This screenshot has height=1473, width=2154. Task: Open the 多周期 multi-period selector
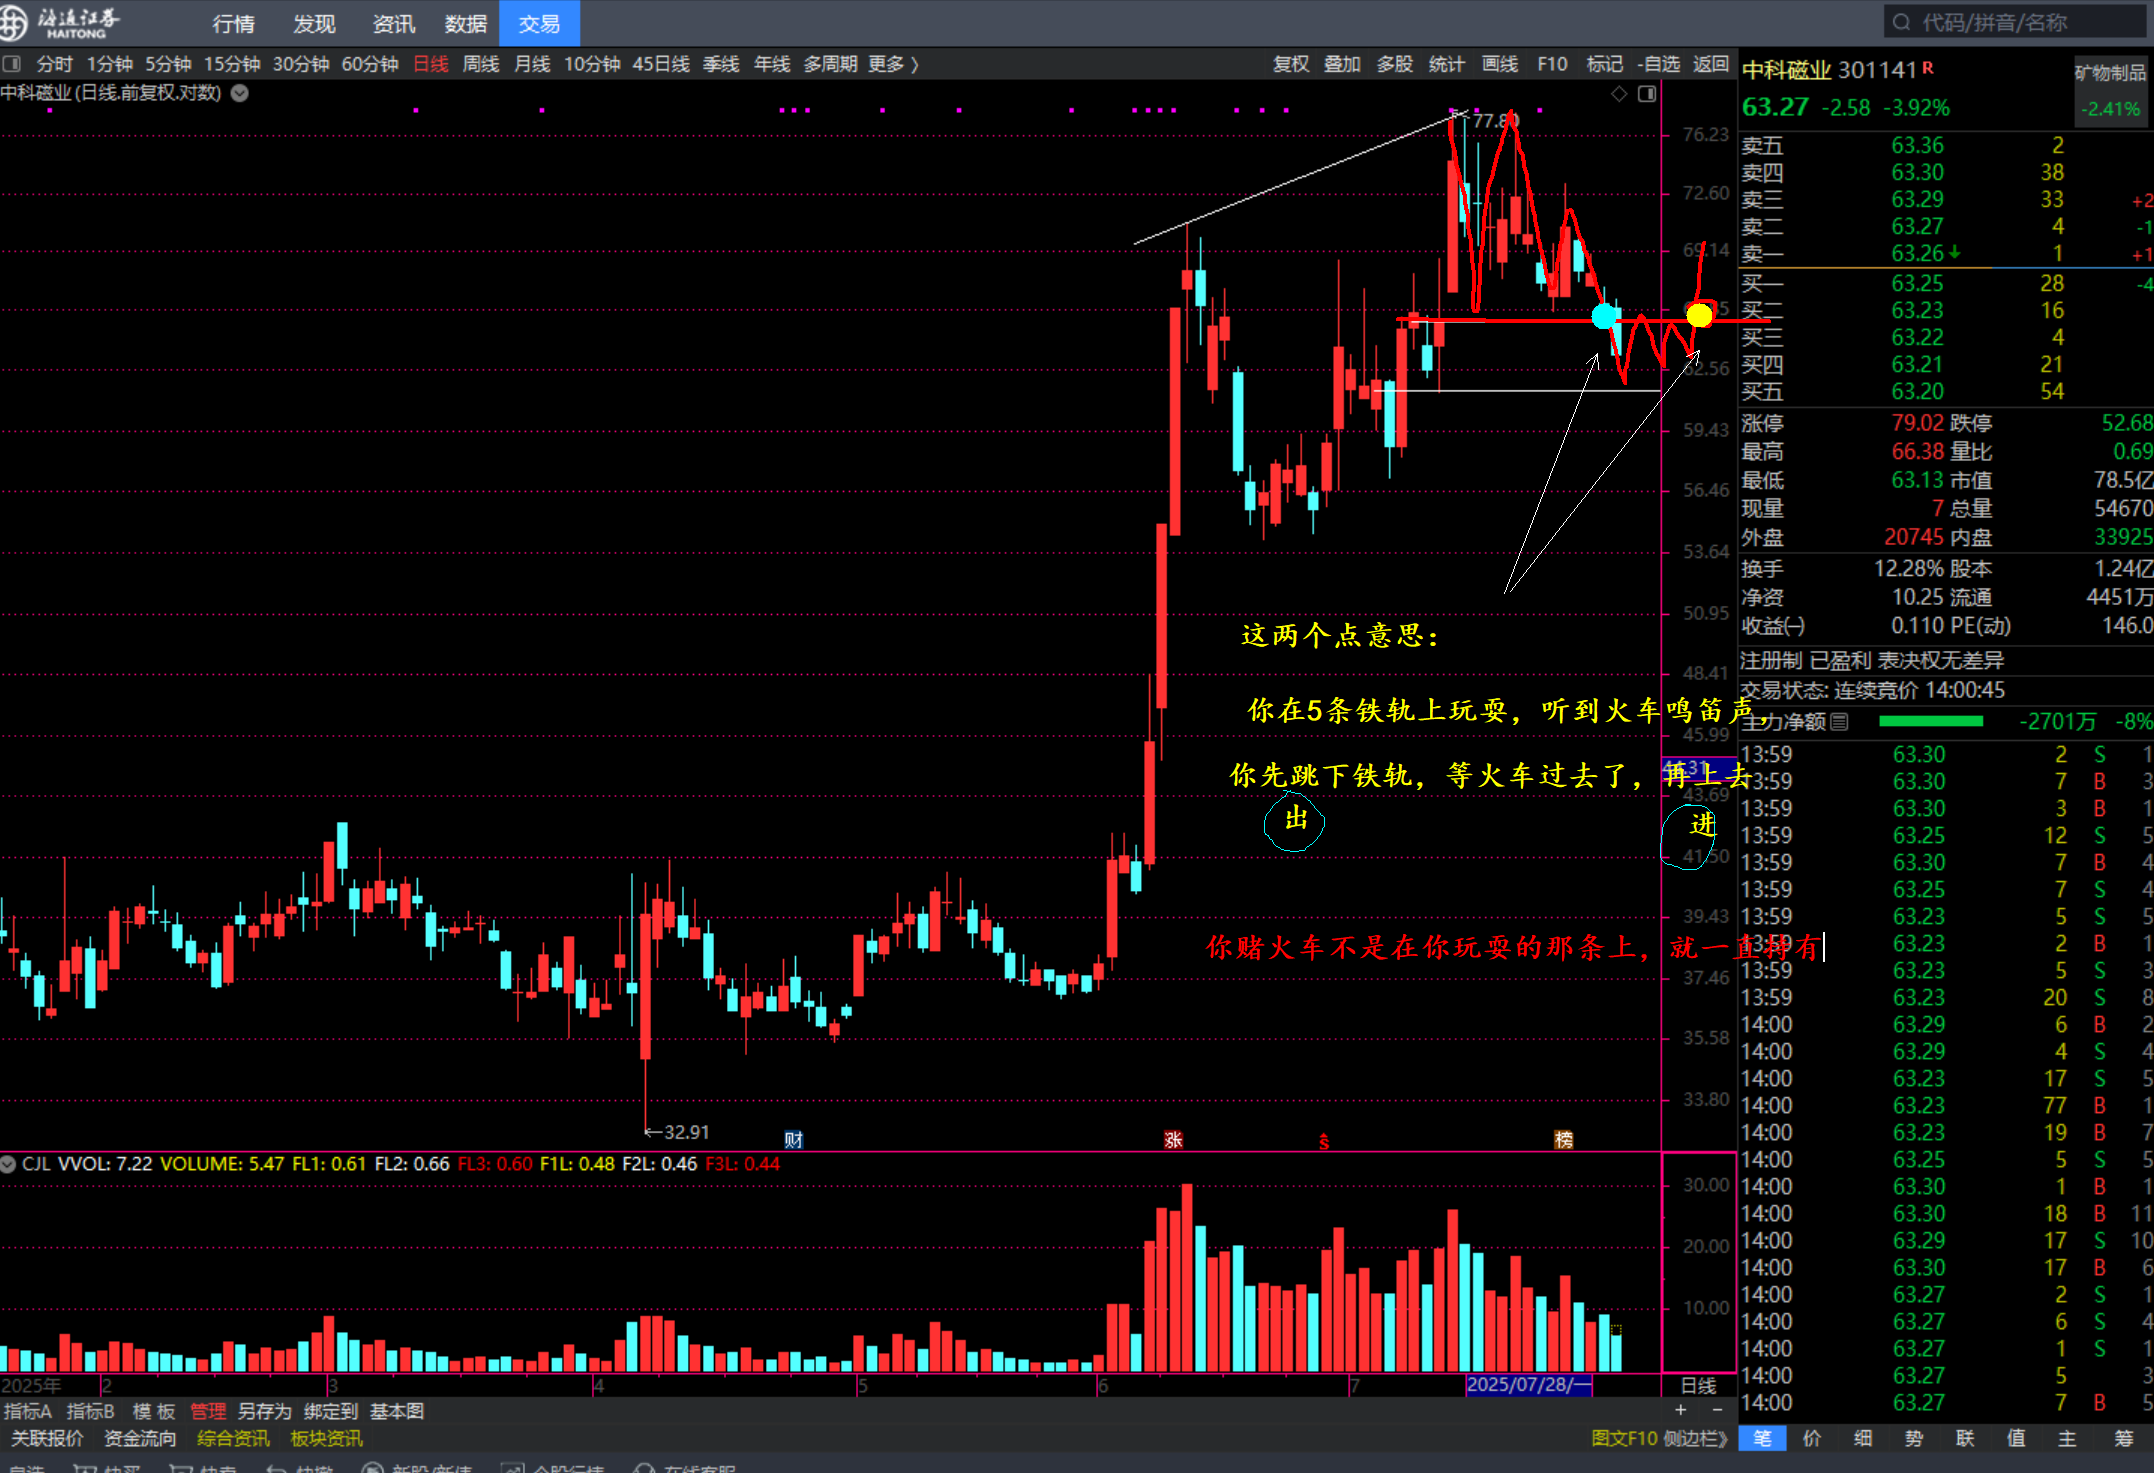click(x=830, y=64)
